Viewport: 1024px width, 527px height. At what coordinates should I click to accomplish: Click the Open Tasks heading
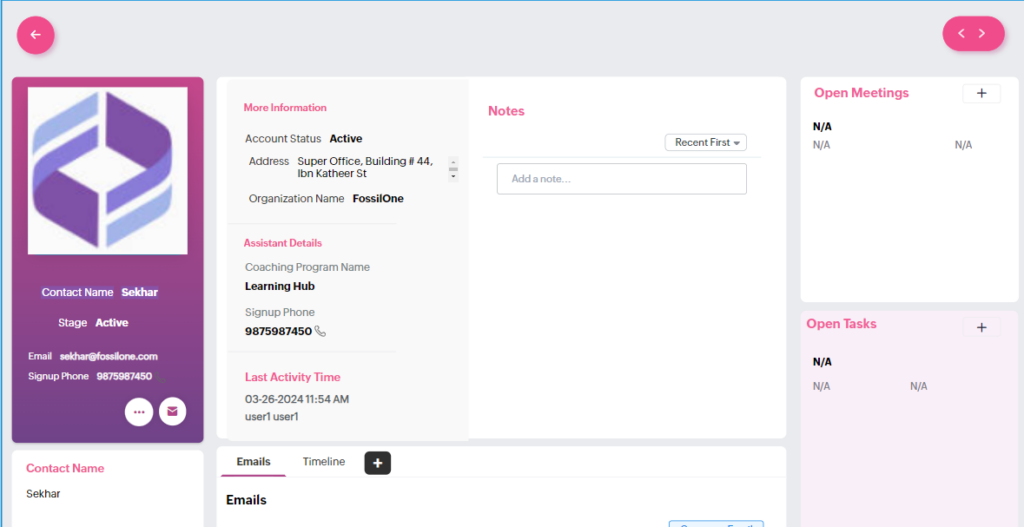[841, 323]
